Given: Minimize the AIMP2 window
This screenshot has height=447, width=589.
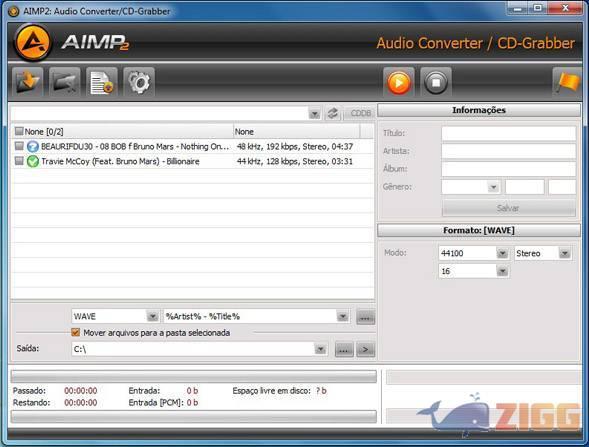Looking at the screenshot, I should click(x=518, y=8).
